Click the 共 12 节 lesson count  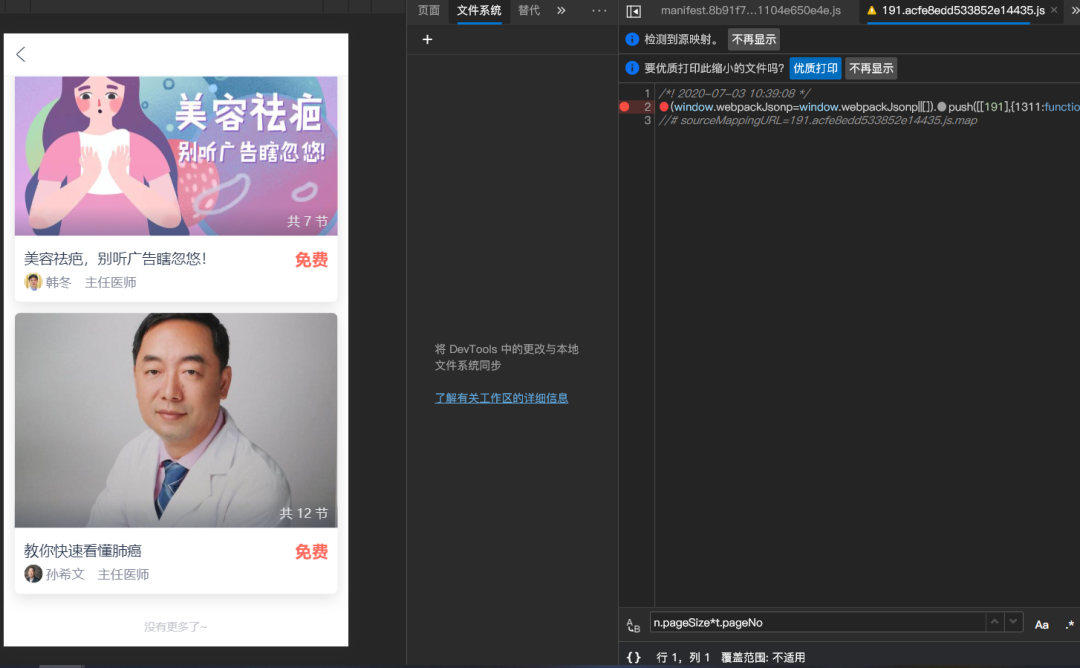pos(304,513)
